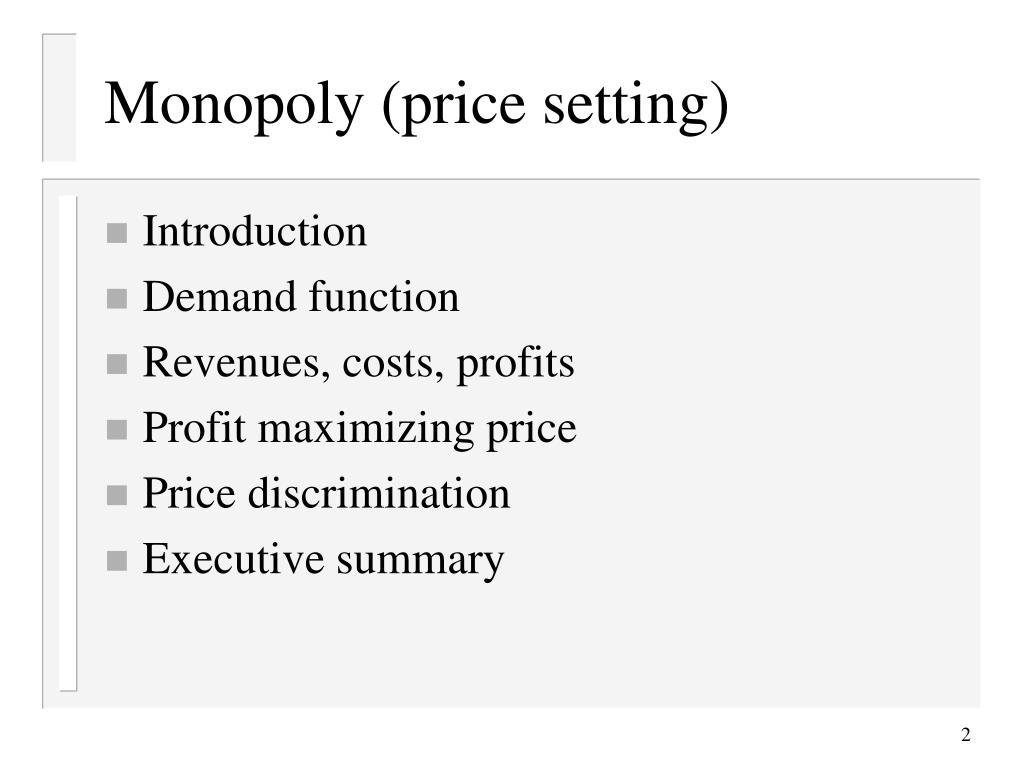Select the Introduction bullet text
The image size is (1024, 768).
(x=255, y=231)
